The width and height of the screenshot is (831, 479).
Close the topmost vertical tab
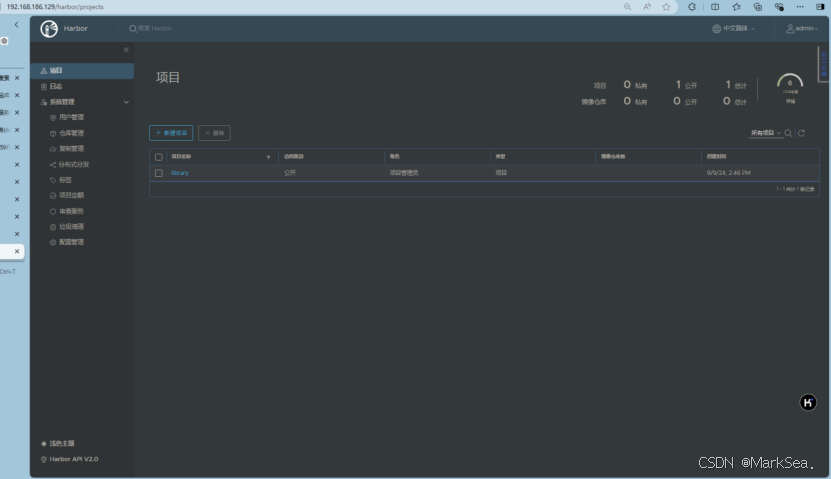click(17, 78)
